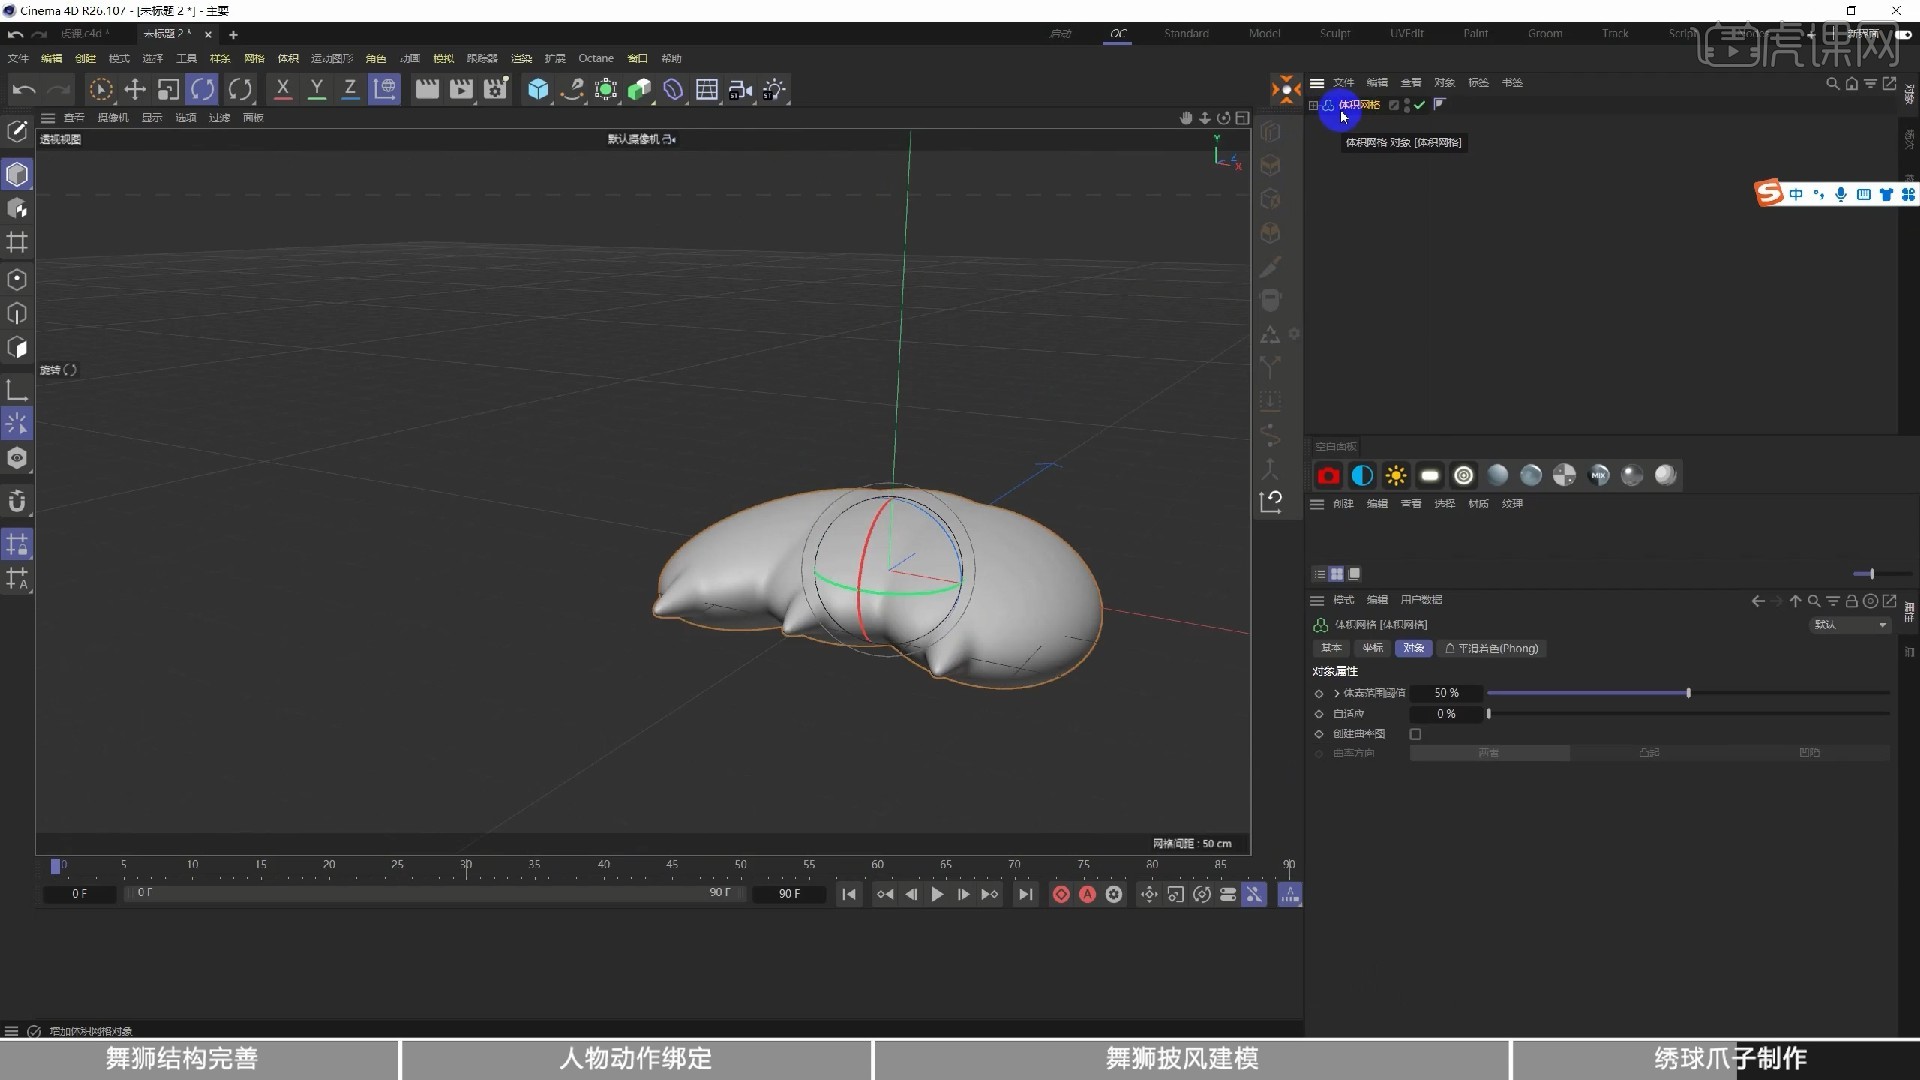Open the deformer purple bend icon
The height and width of the screenshot is (1080, 1920).
pyautogui.click(x=673, y=90)
